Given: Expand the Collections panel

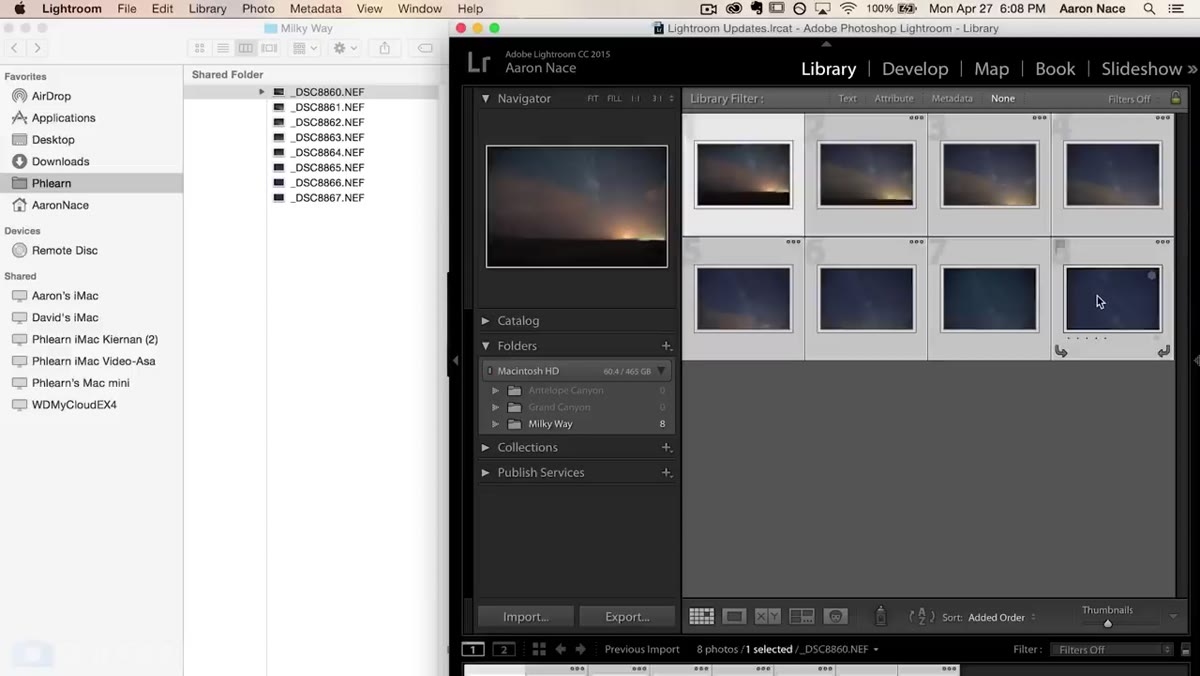Looking at the screenshot, I should tap(486, 447).
